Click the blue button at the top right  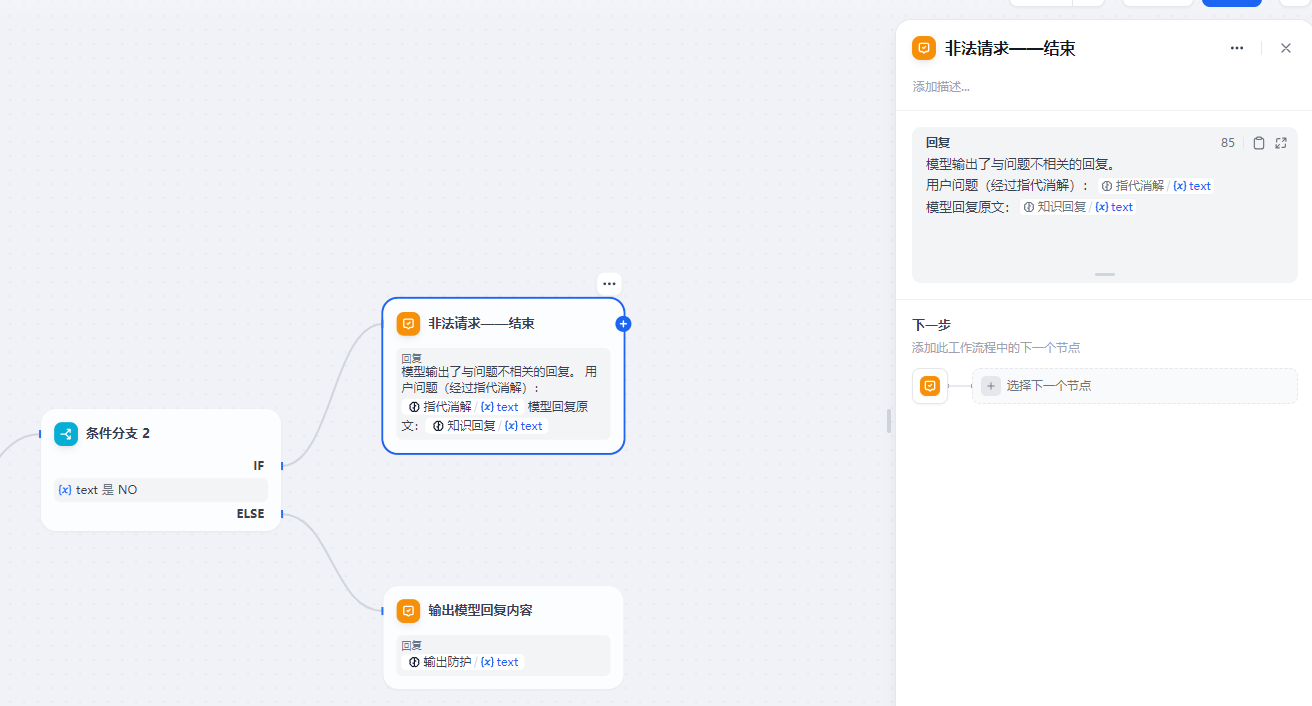tap(1232, 3)
